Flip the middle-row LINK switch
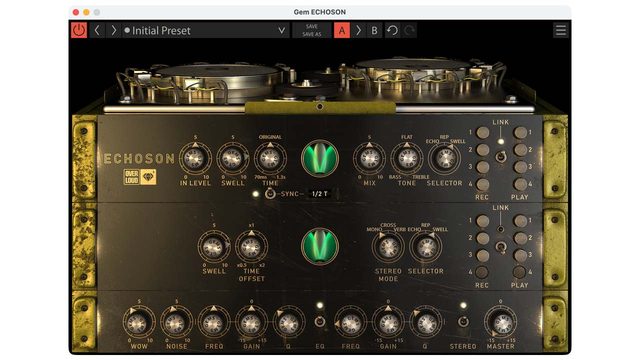The height and width of the screenshot is (360, 640). point(501,247)
